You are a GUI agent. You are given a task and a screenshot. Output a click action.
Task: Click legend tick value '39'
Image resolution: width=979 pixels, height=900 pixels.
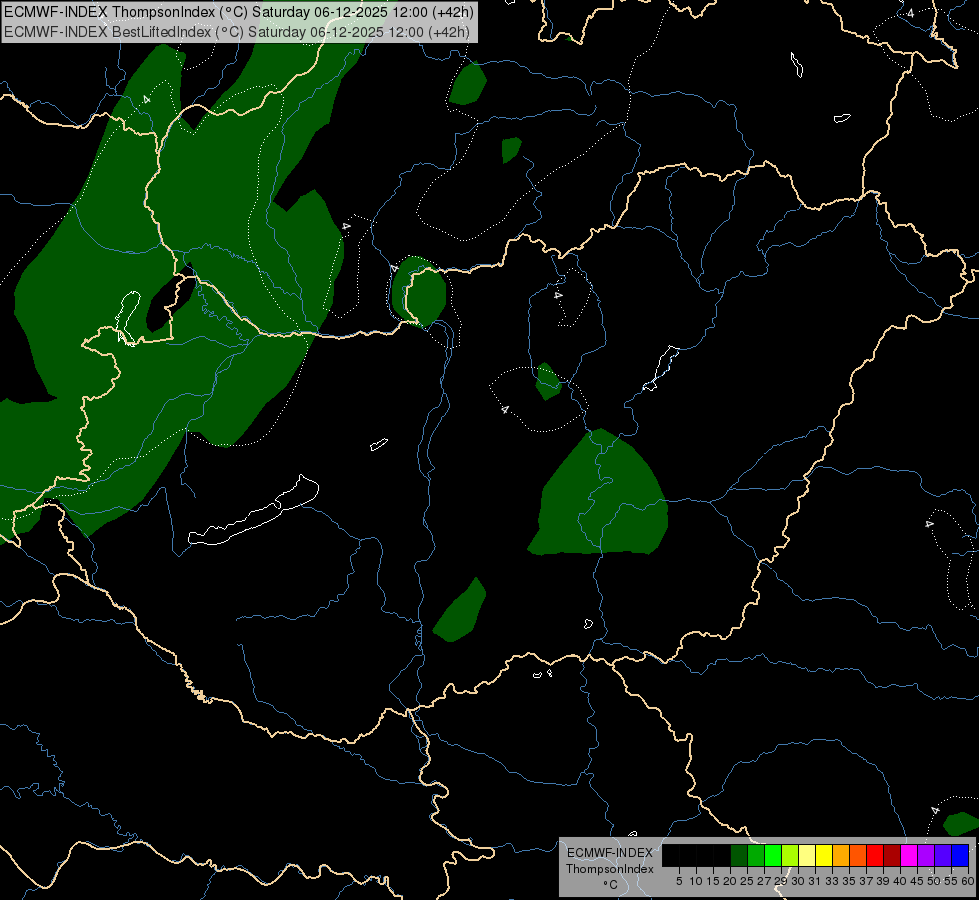tap(883, 881)
